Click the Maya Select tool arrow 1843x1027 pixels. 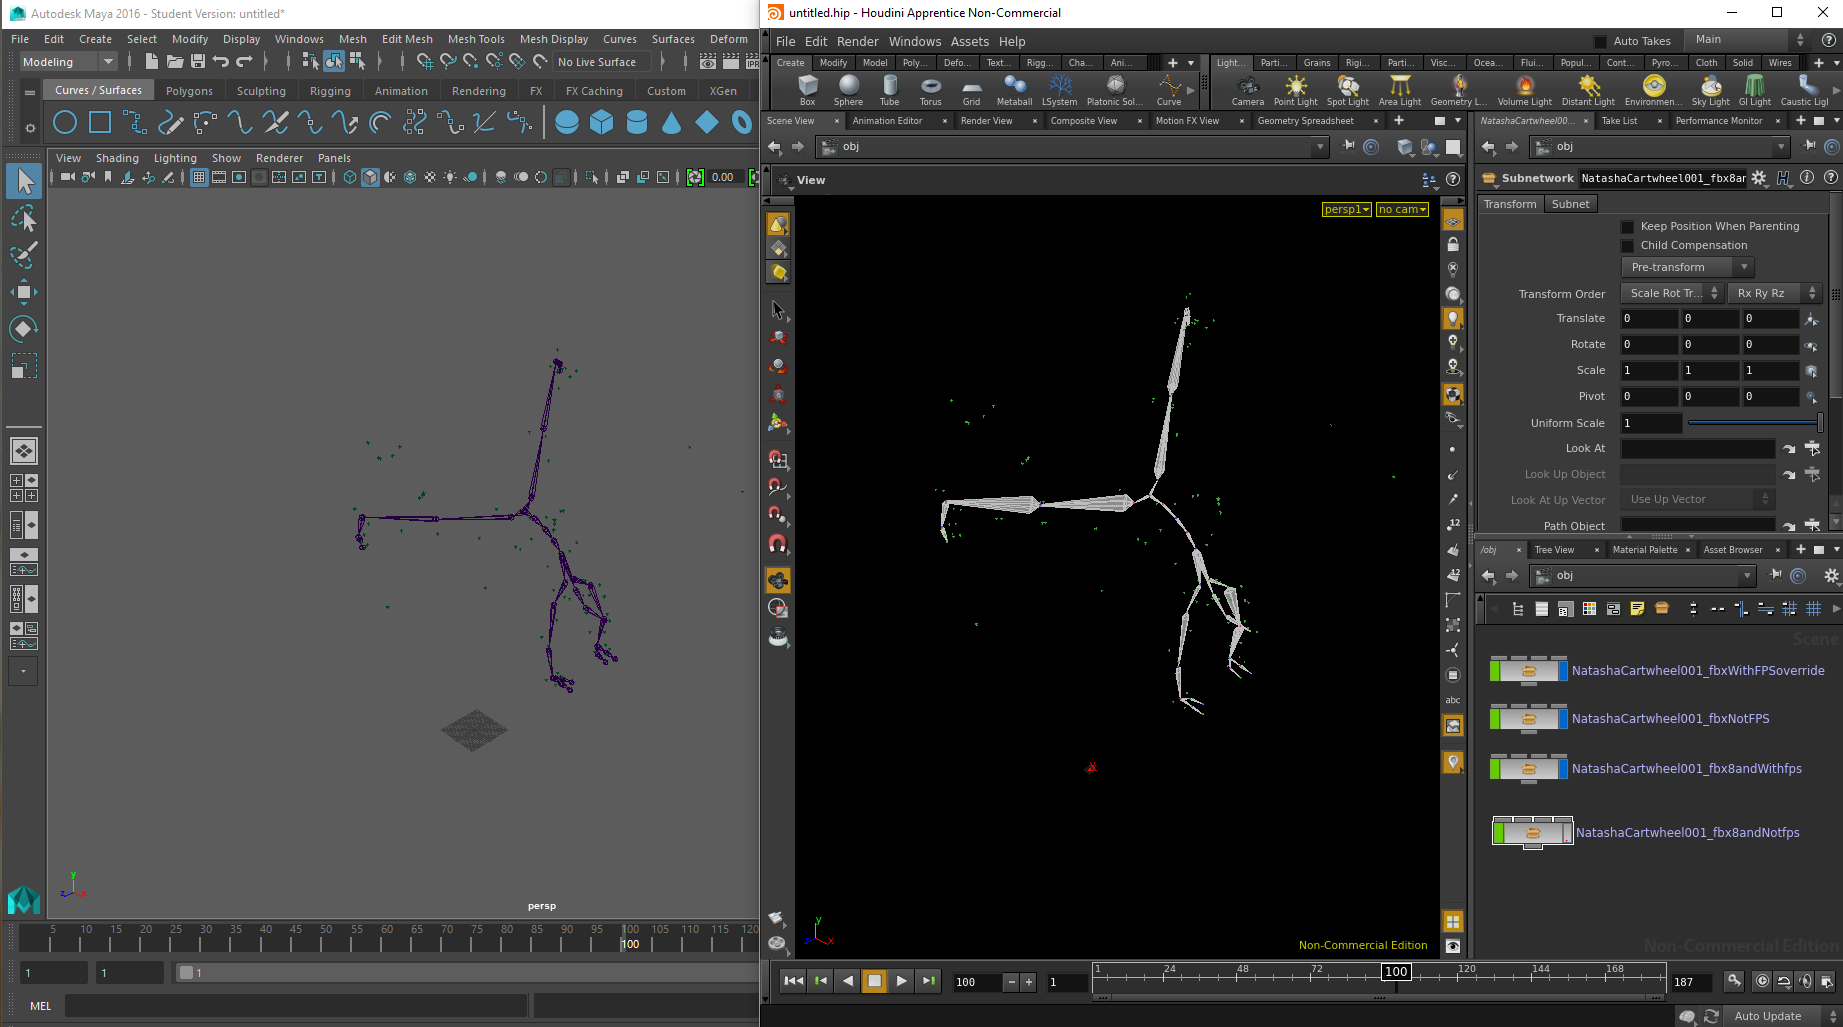click(x=24, y=181)
